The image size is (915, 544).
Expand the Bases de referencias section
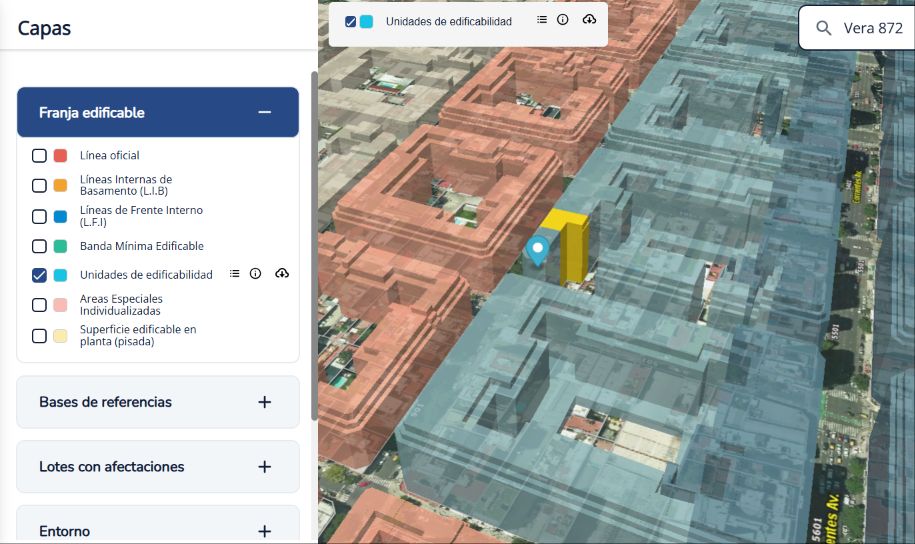click(x=158, y=402)
